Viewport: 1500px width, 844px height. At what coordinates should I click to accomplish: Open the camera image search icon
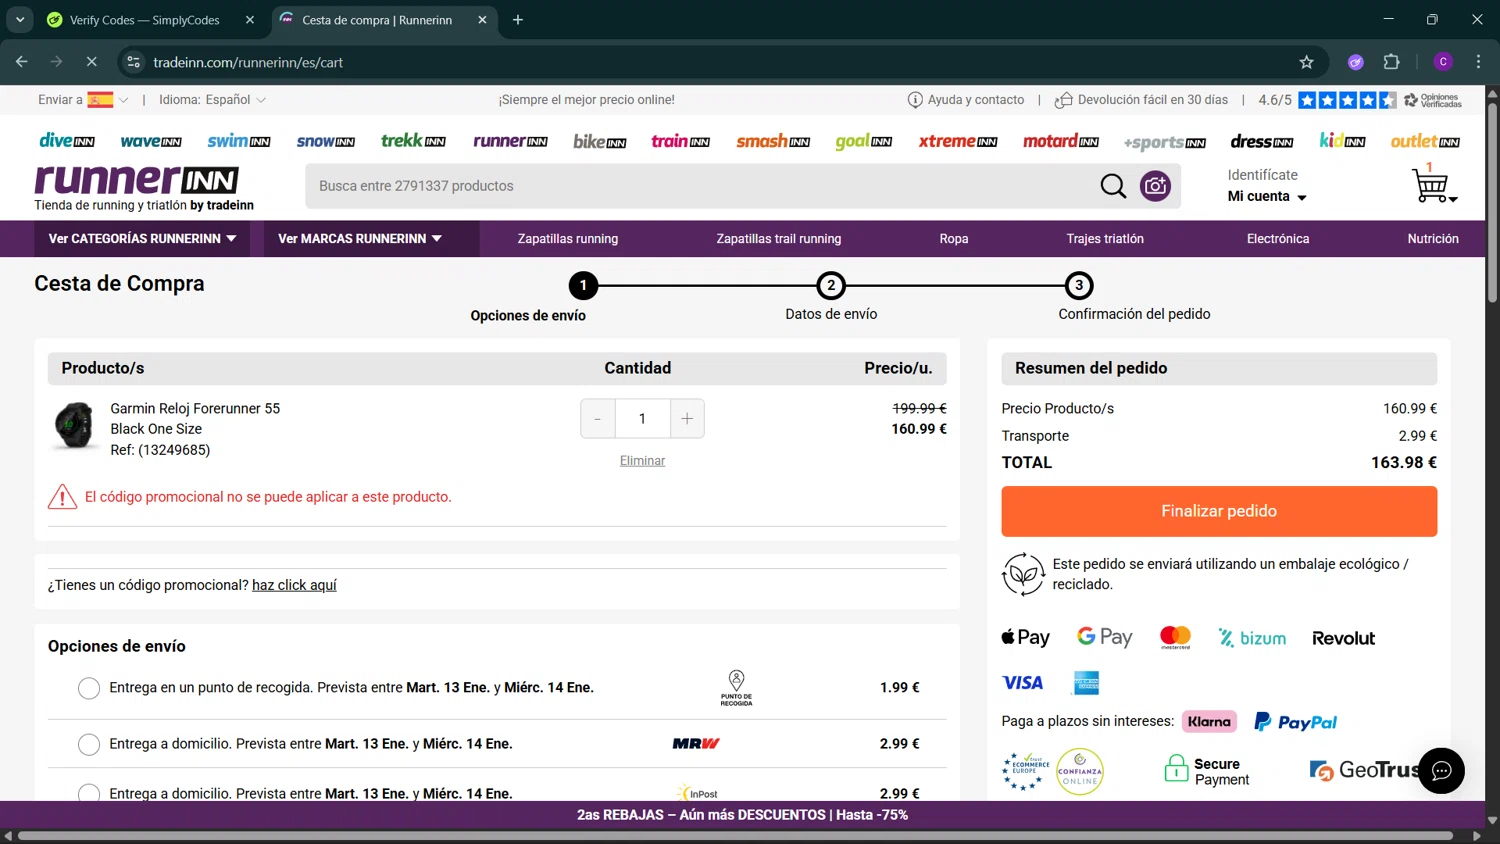point(1155,186)
